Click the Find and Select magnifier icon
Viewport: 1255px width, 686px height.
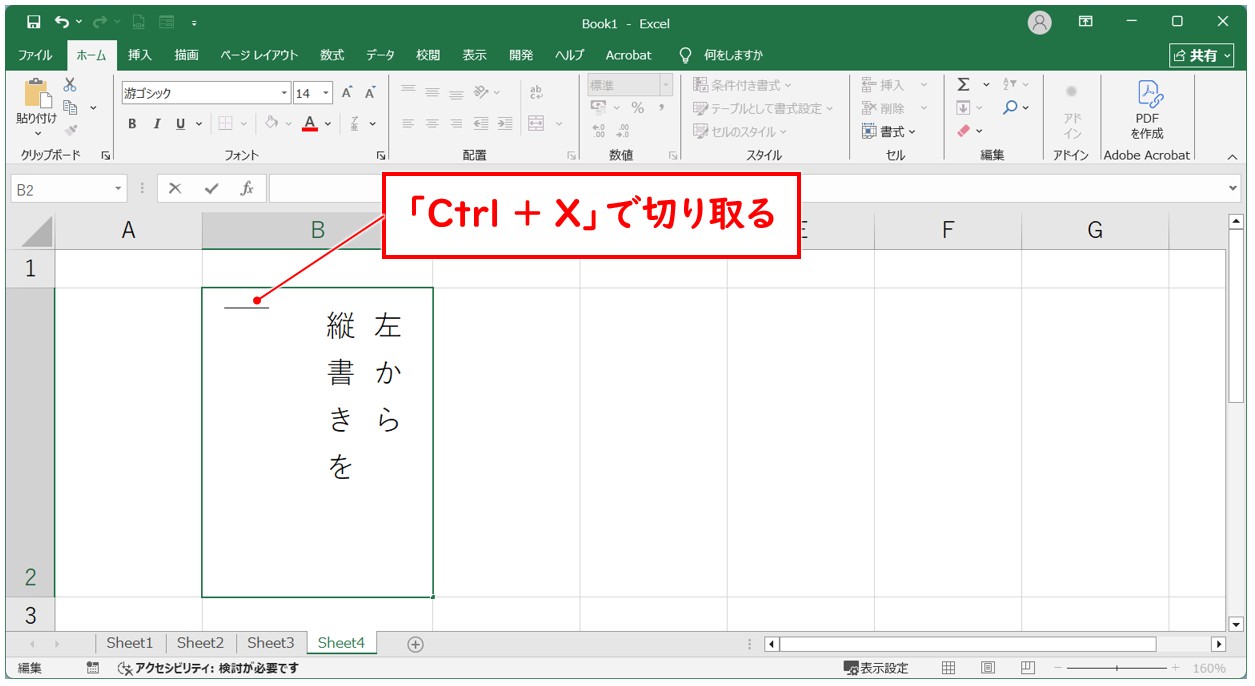(1011, 107)
